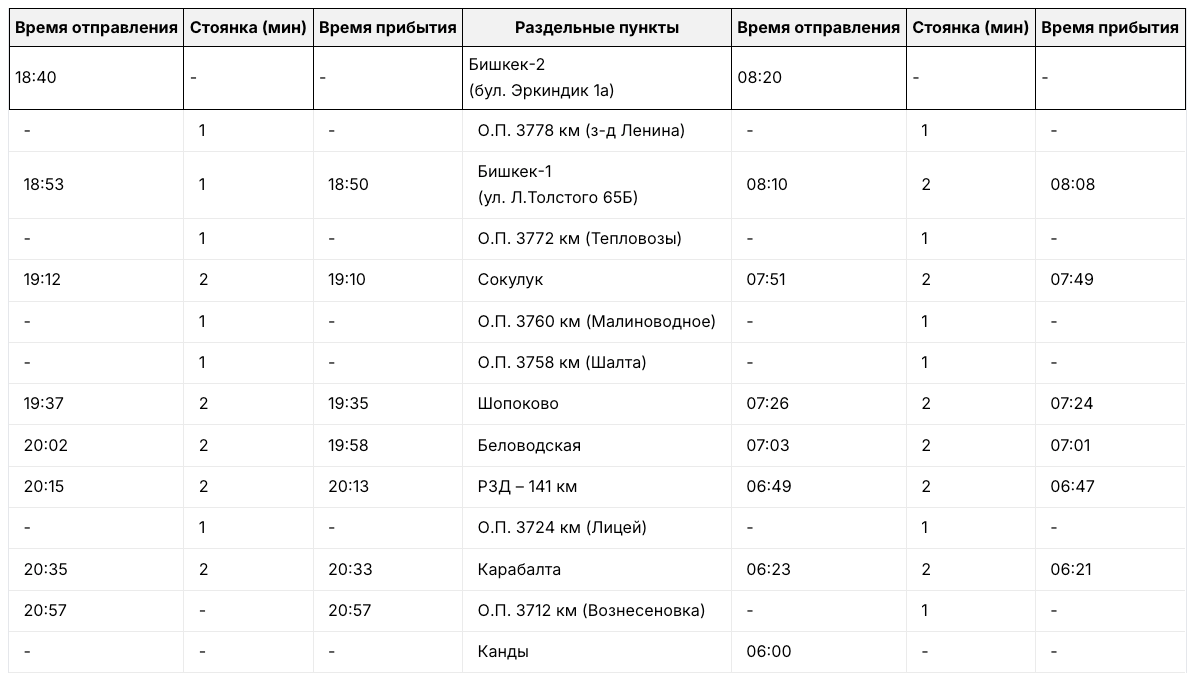Select the О.П. 3772 км (Тепловозы) stop
This screenshot has height=682, width=1196.
[x=580, y=239]
